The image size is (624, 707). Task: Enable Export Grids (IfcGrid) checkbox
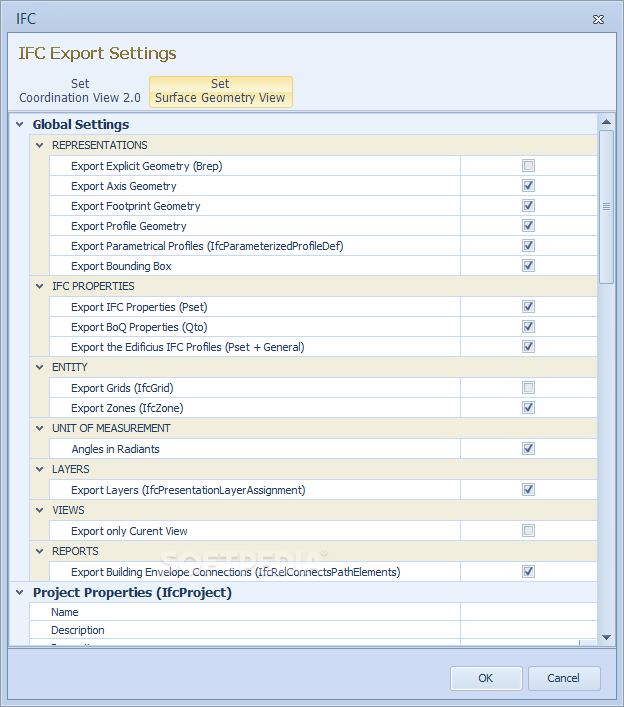528,388
